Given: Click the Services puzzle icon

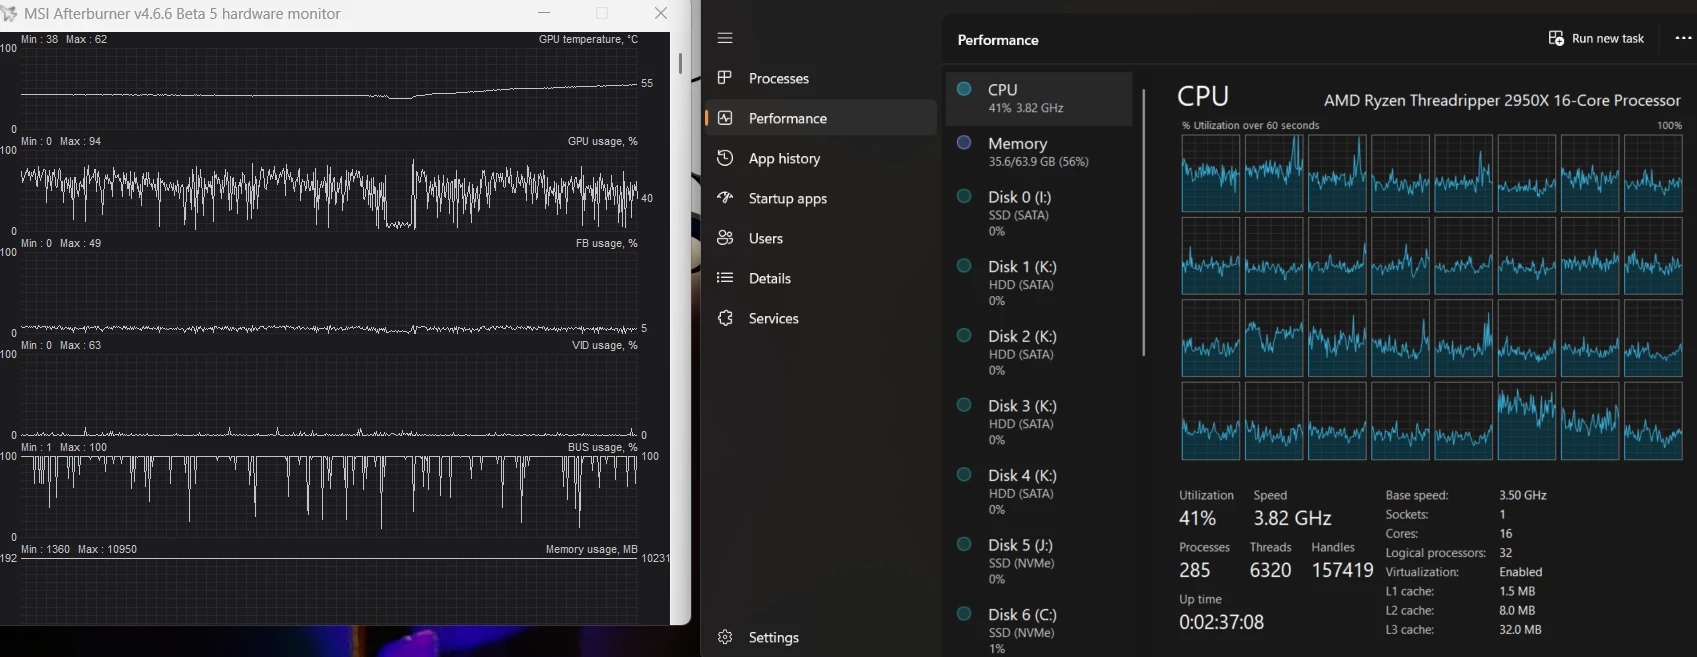Looking at the screenshot, I should [x=725, y=318].
